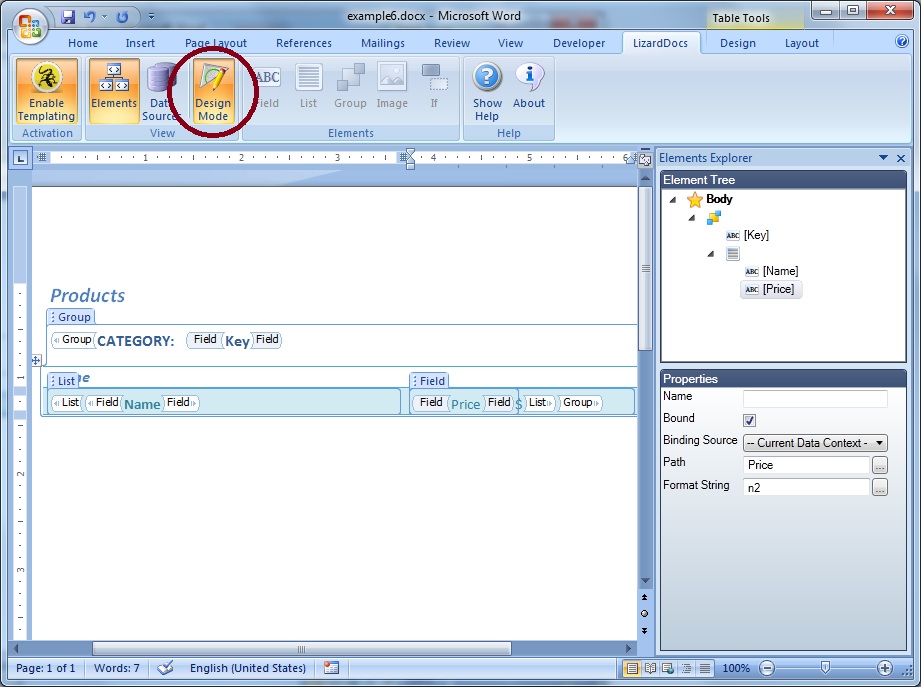Select browse object circle button

644,614
